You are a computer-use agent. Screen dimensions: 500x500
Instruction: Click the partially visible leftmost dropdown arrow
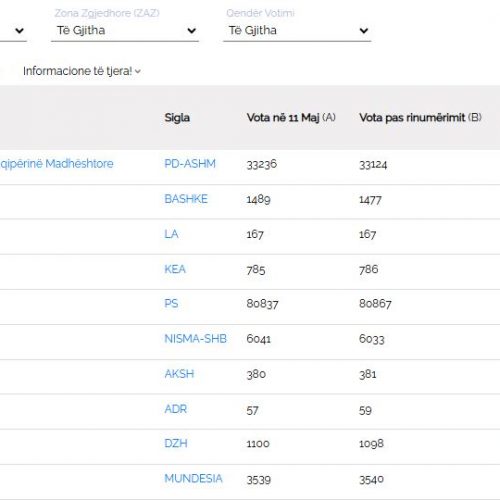coord(19,31)
